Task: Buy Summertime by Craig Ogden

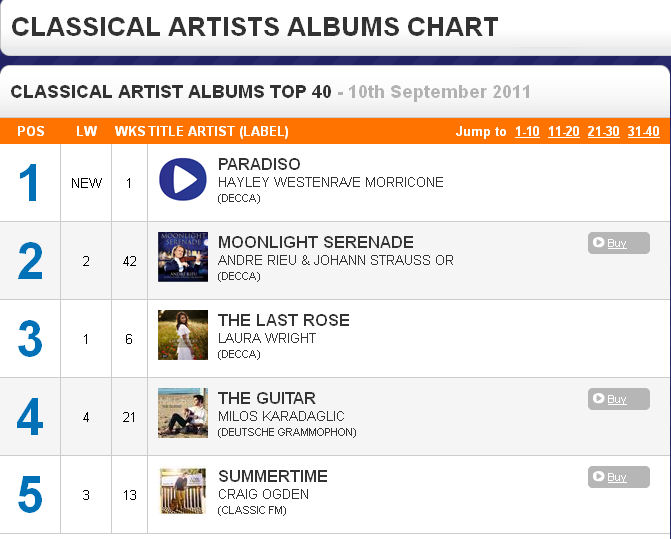Action: 618,477
